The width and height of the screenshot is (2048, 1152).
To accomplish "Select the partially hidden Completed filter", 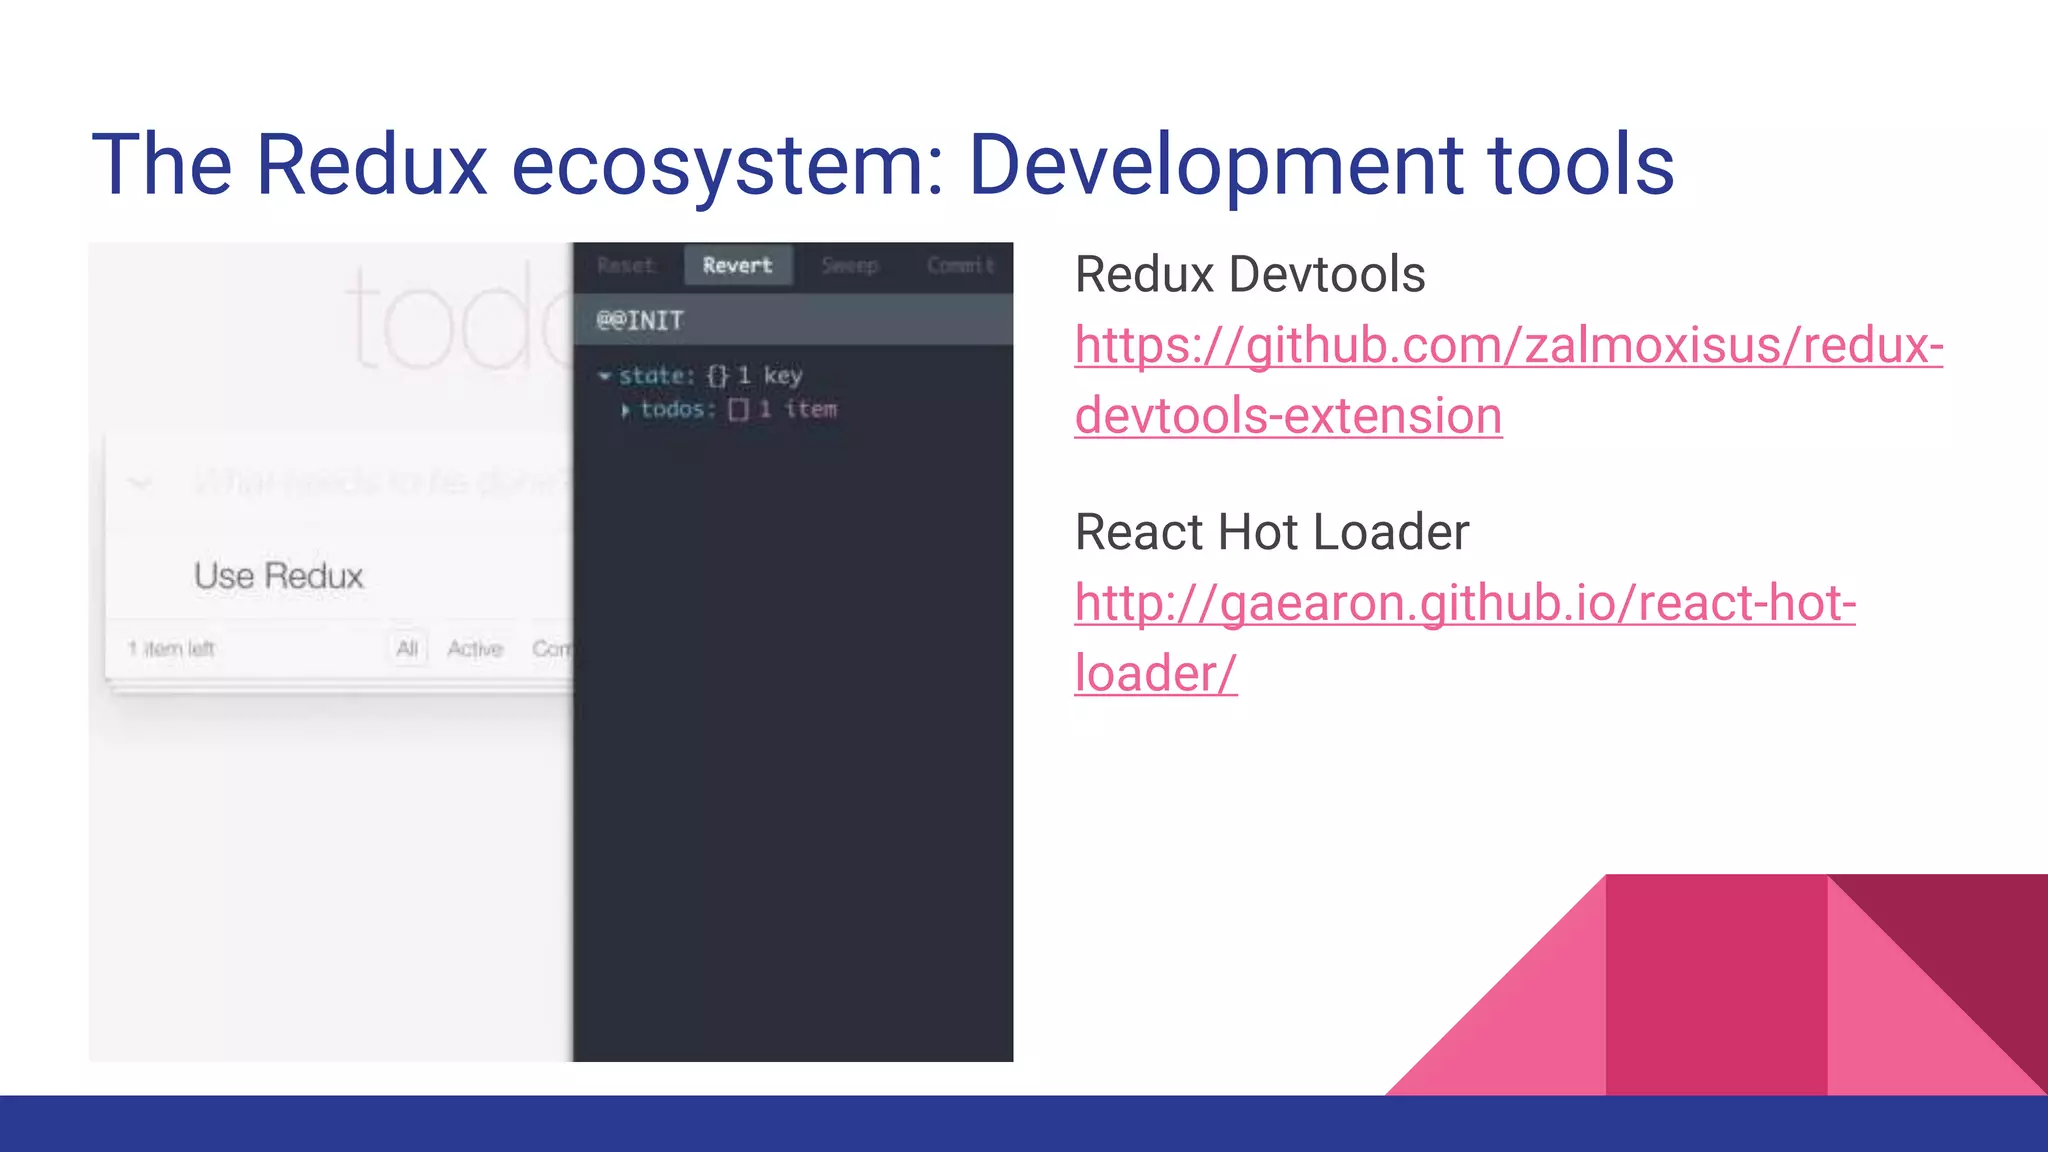I will [x=552, y=649].
